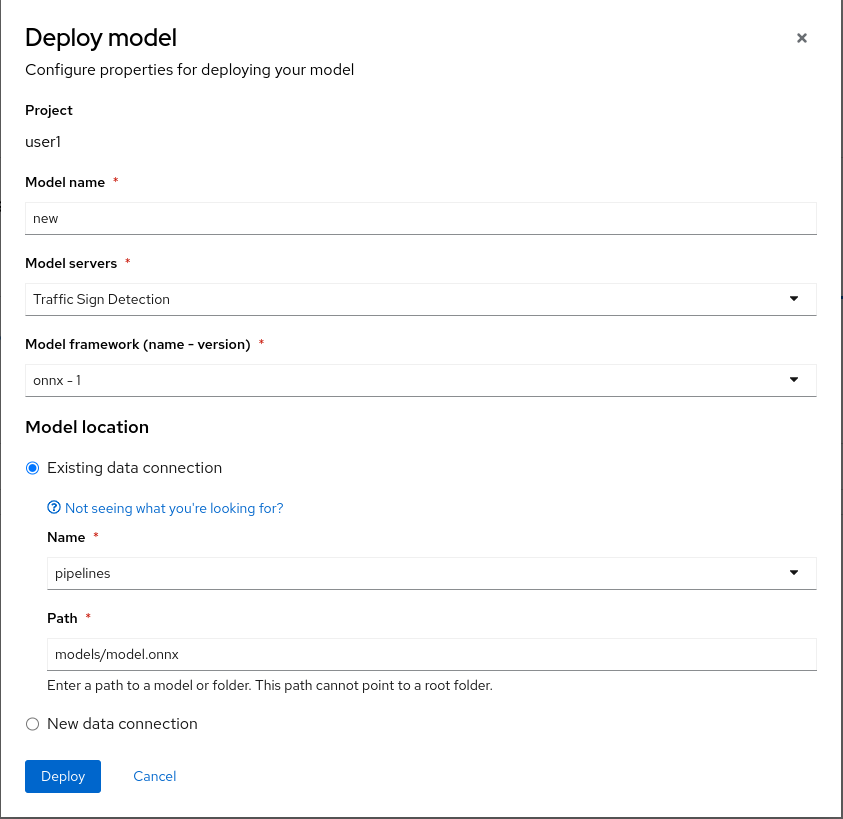This screenshot has height=819, width=843.
Task: Click the "Path" field label
Action: (x=62, y=618)
